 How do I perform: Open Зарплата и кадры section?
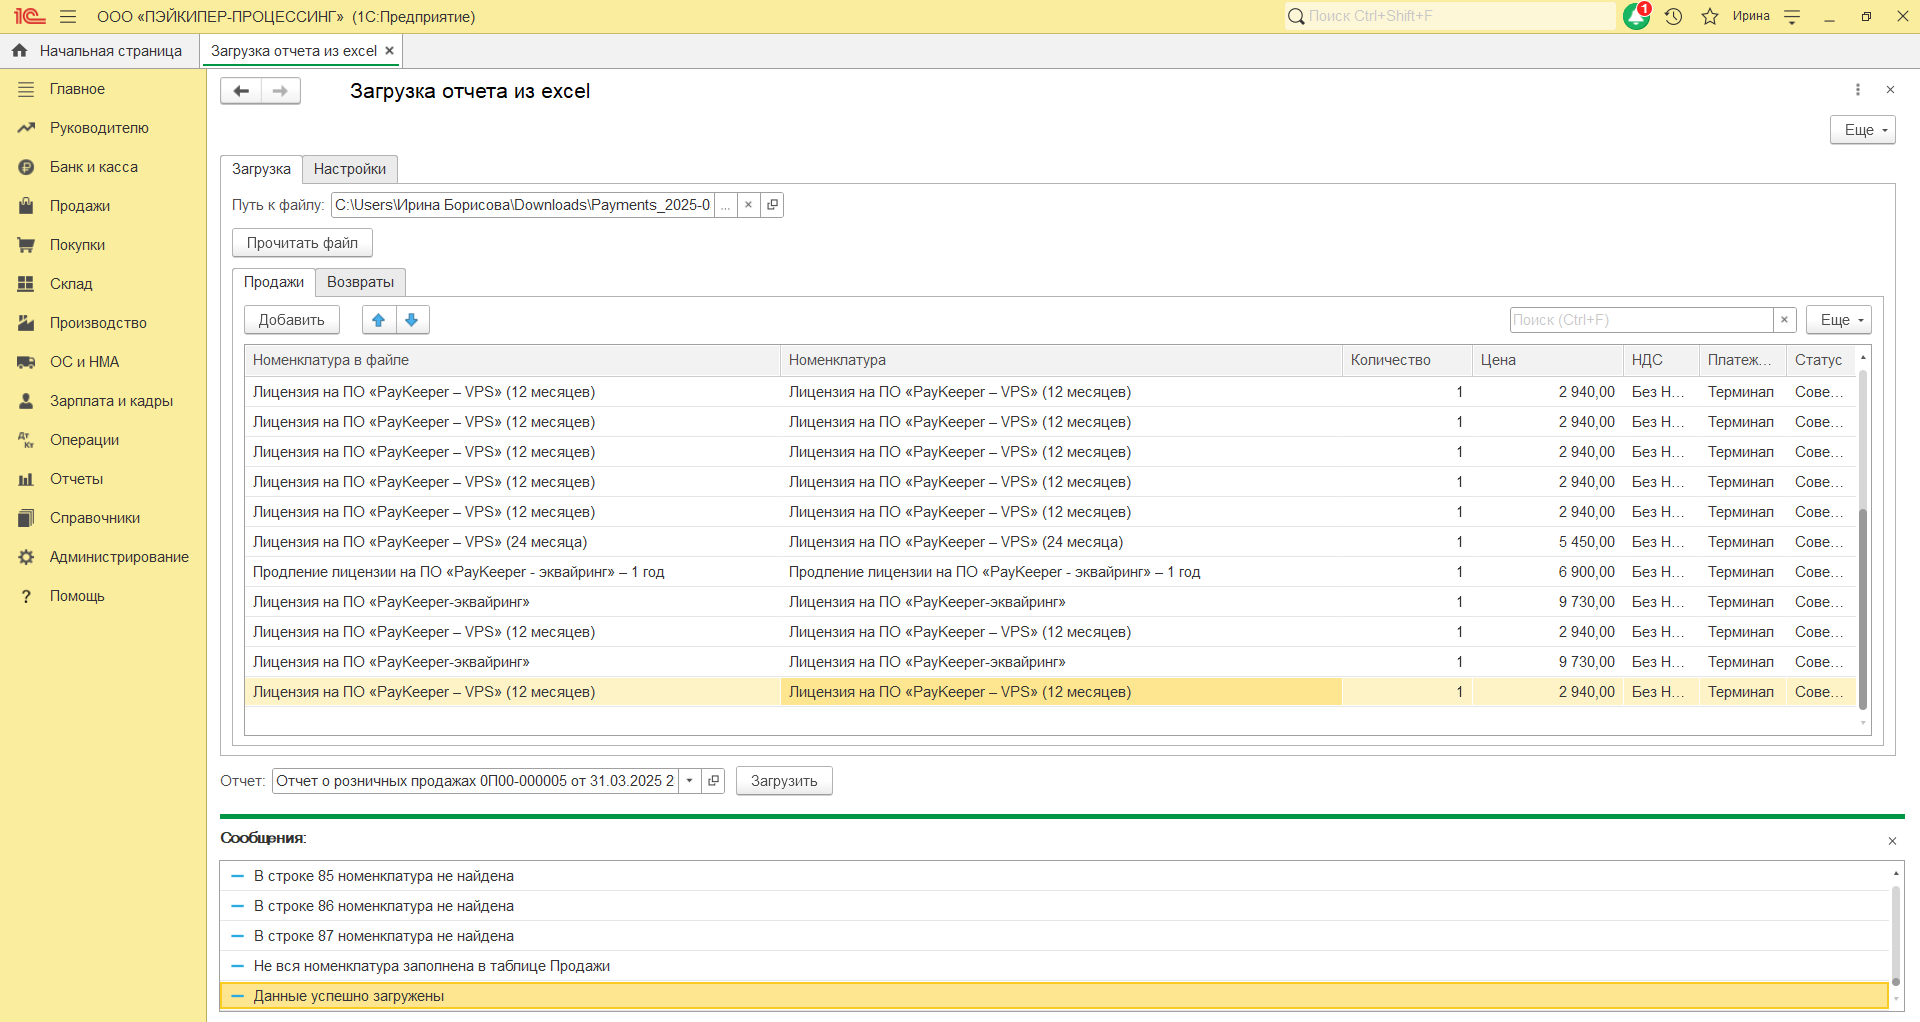click(111, 401)
